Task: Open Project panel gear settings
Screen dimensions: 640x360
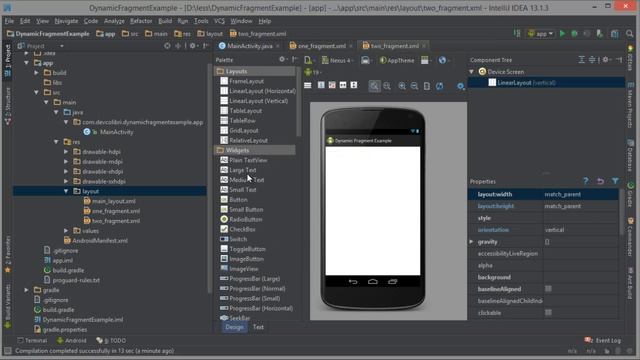Action: [192, 46]
